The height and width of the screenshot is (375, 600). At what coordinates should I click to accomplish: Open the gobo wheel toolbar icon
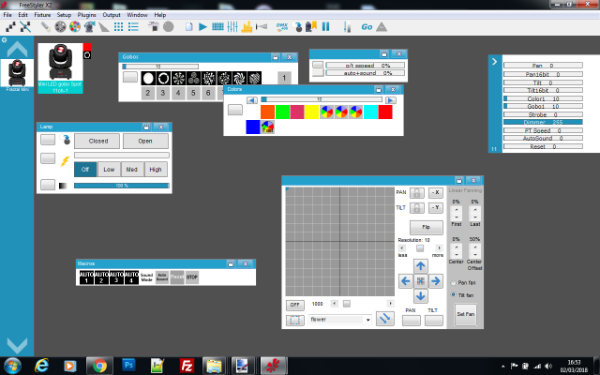click(60, 27)
